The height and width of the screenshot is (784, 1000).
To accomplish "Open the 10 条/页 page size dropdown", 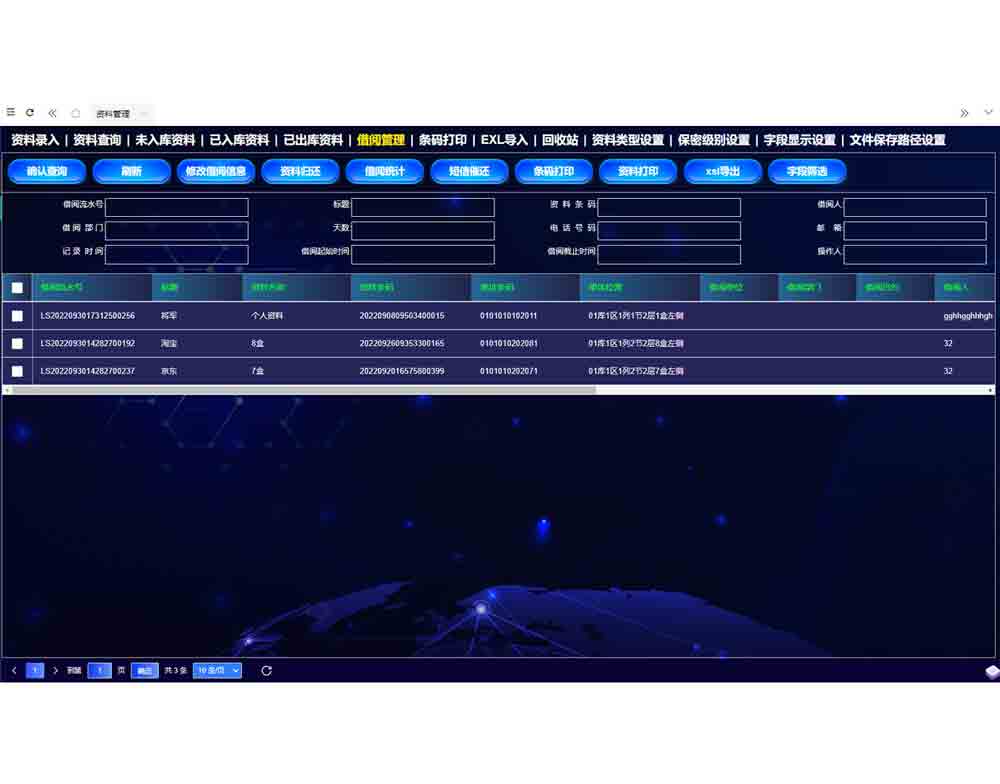I will [x=217, y=670].
